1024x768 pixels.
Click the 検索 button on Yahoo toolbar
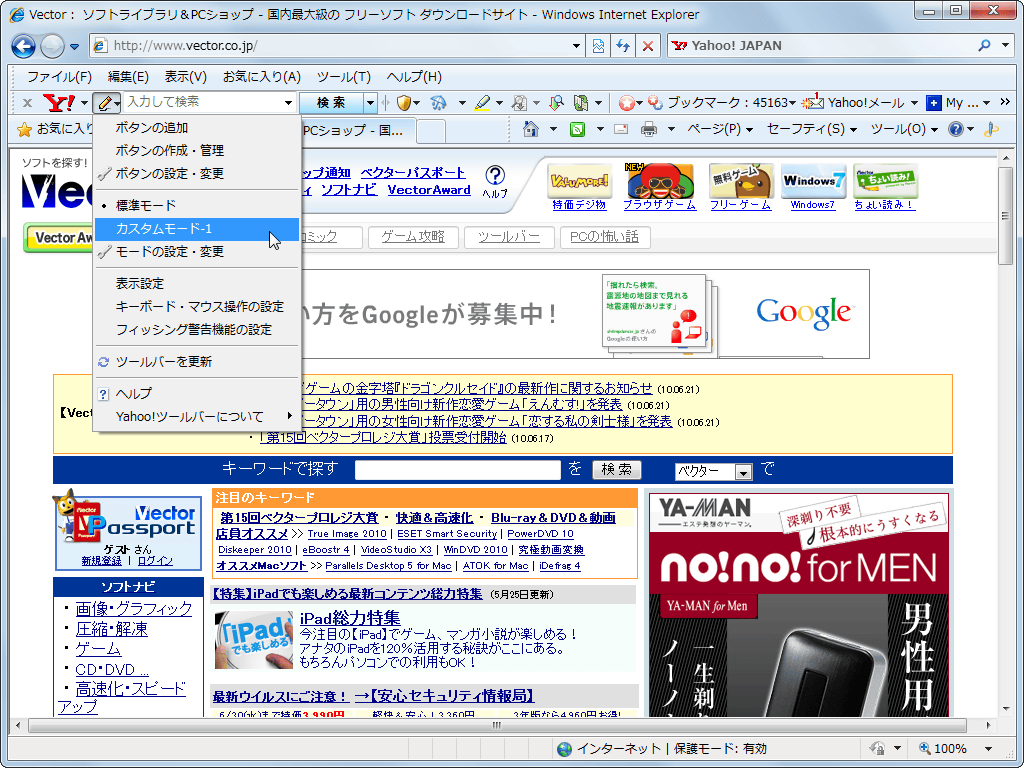point(331,103)
